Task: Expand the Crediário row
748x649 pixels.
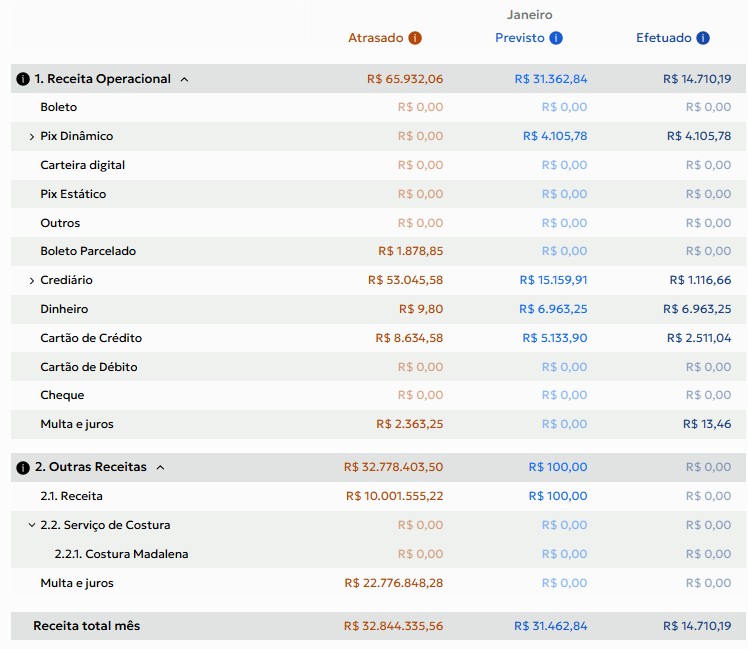Action: coord(31,281)
